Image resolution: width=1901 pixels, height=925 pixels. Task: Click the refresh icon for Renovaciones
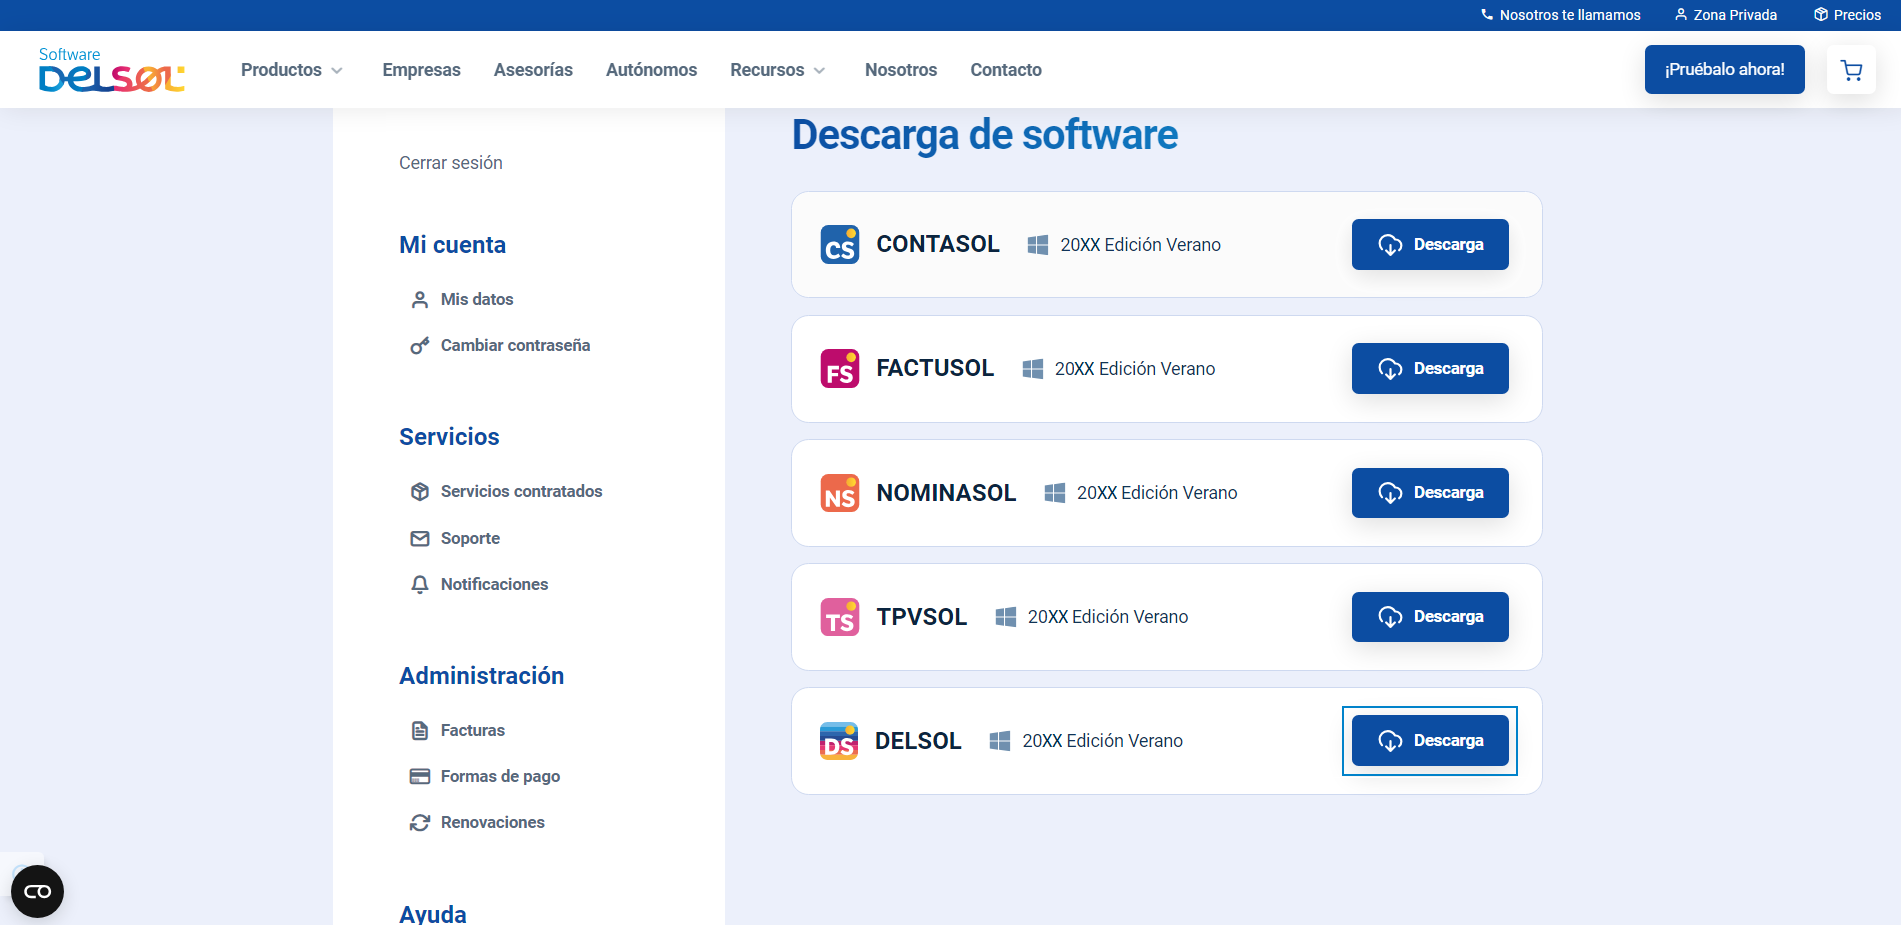(x=420, y=823)
